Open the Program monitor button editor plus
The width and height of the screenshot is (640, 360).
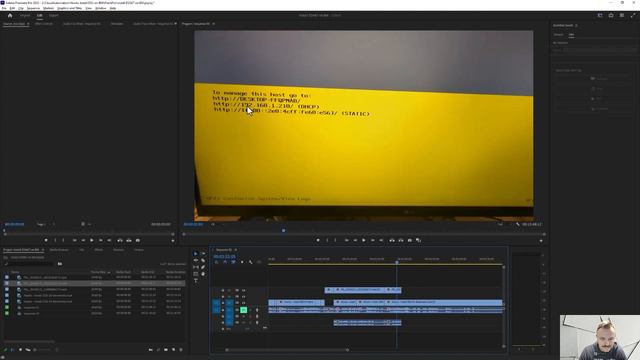(541, 241)
